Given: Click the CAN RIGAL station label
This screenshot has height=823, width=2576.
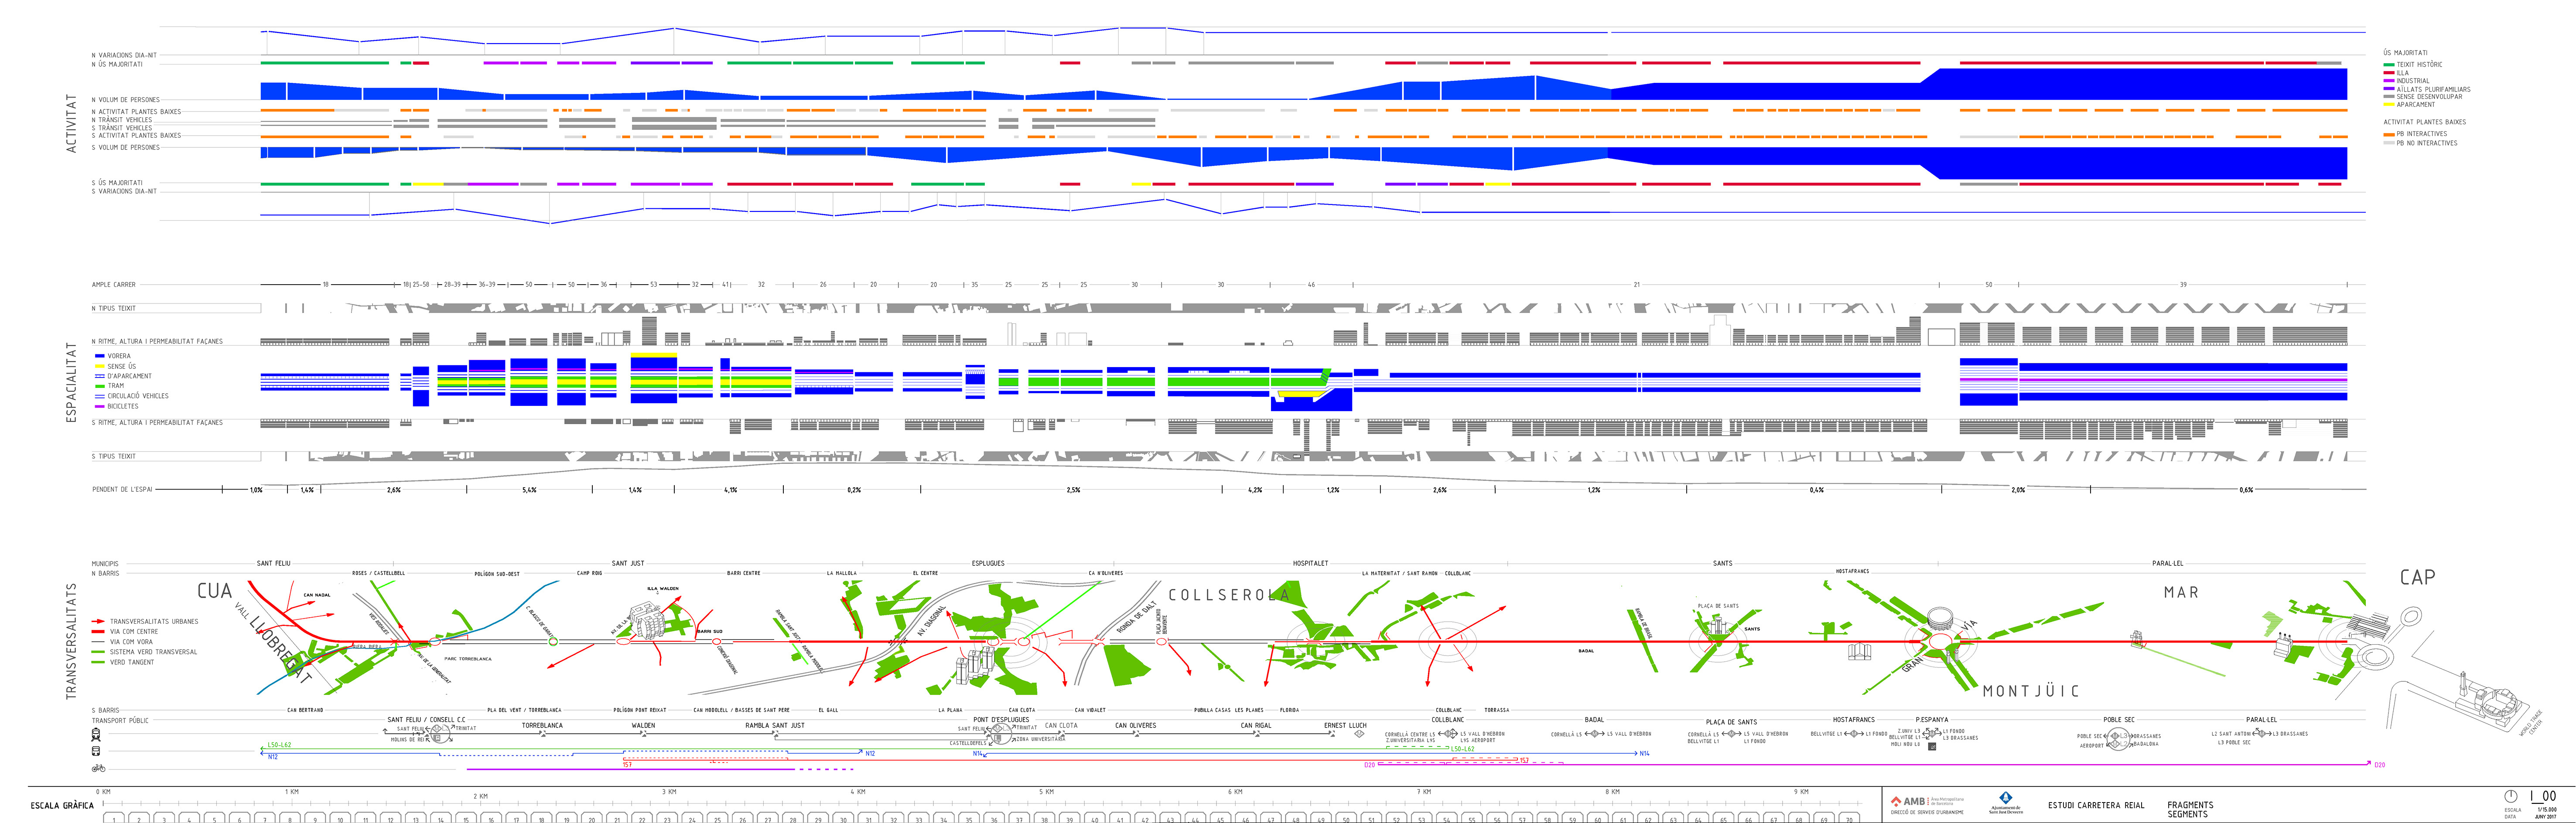Looking at the screenshot, I should tap(1256, 726).
